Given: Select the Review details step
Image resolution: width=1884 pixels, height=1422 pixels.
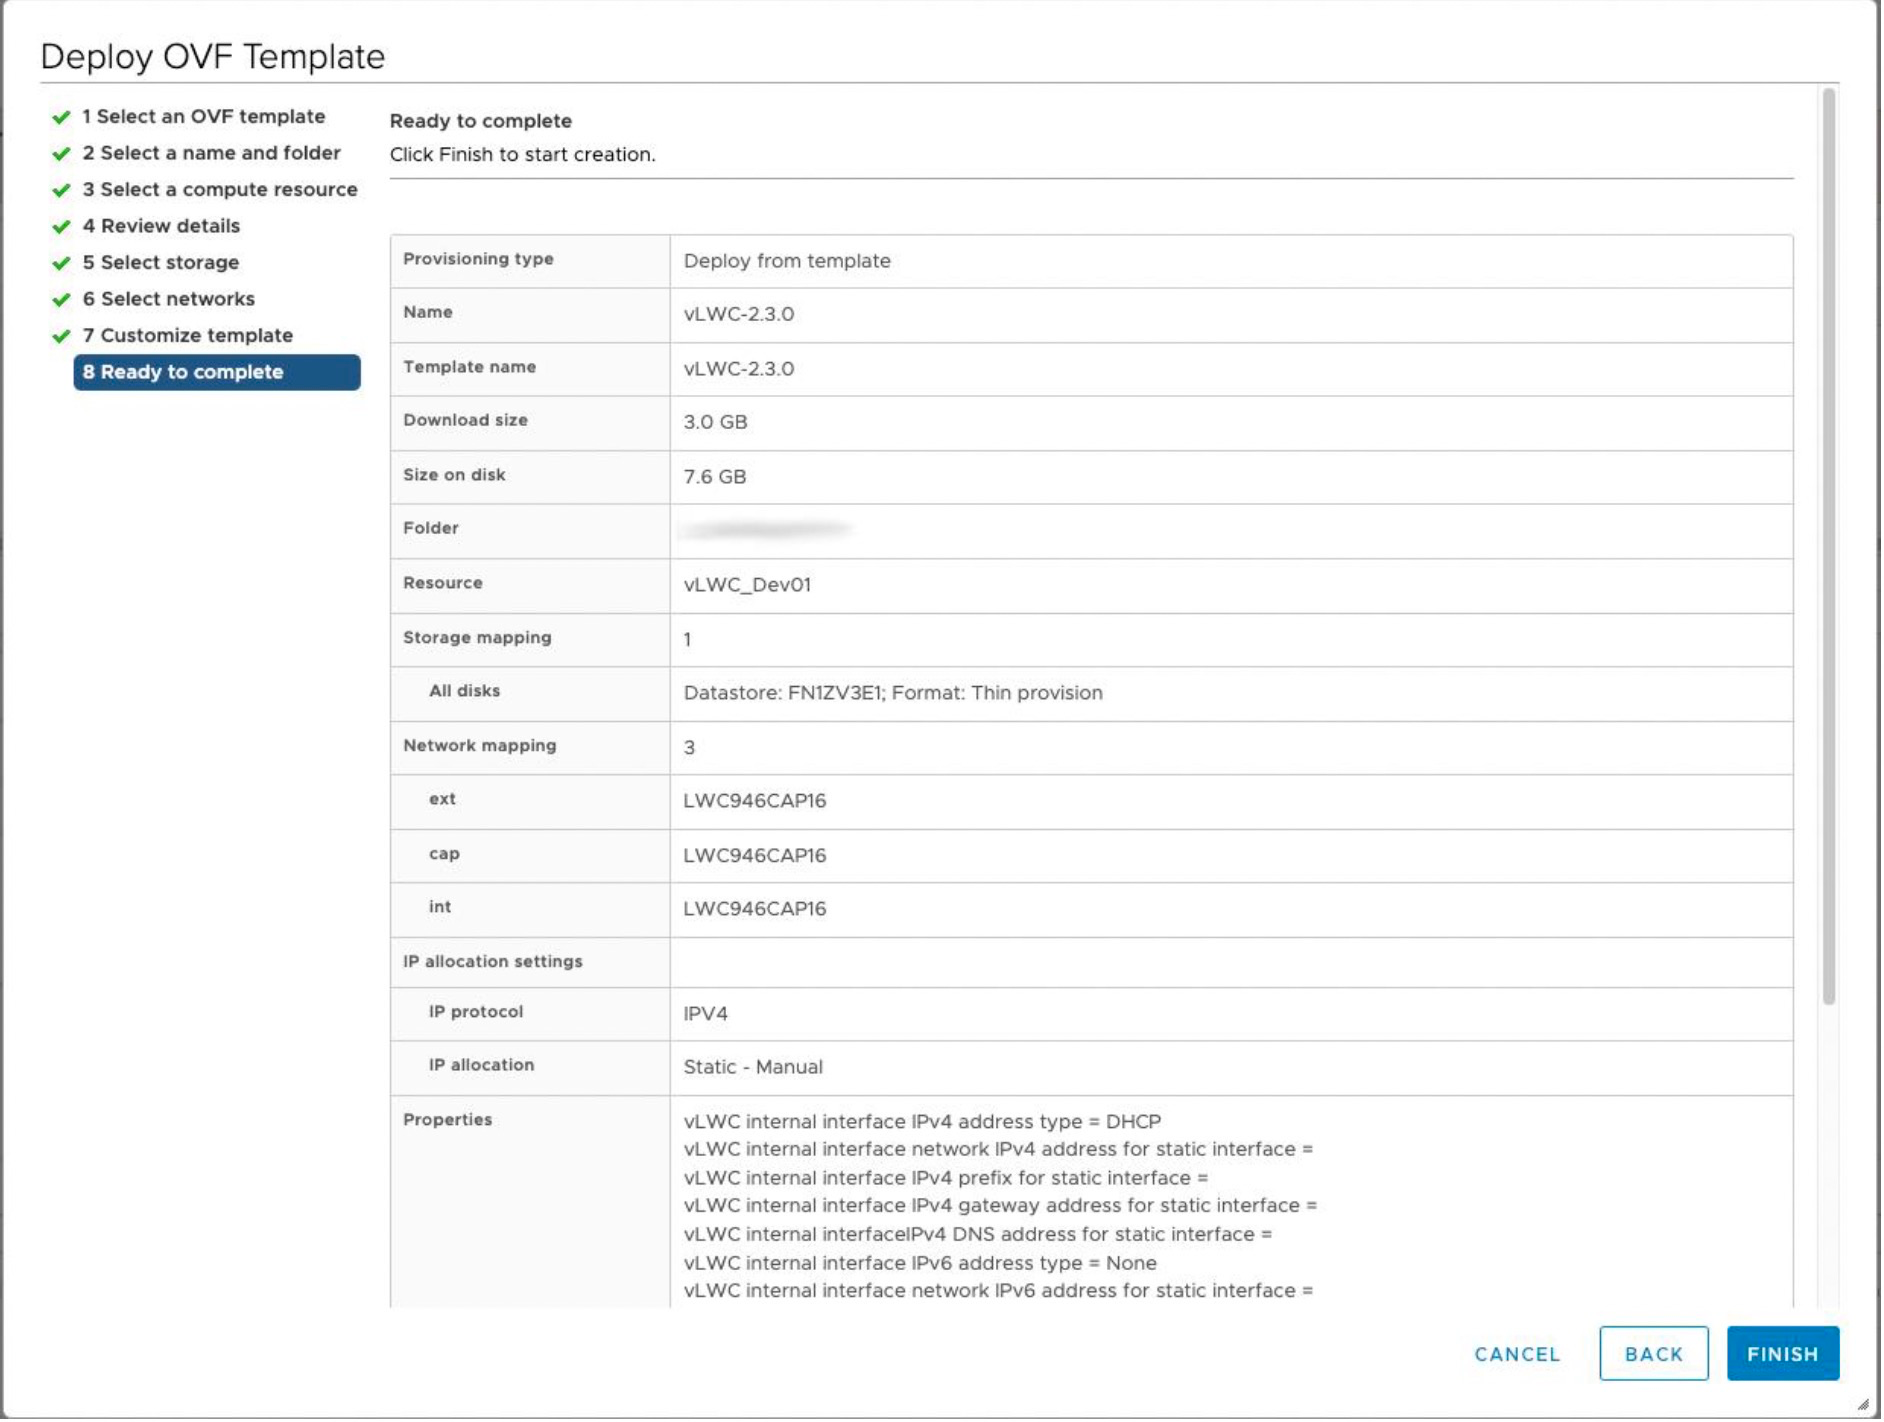Looking at the screenshot, I should (161, 226).
